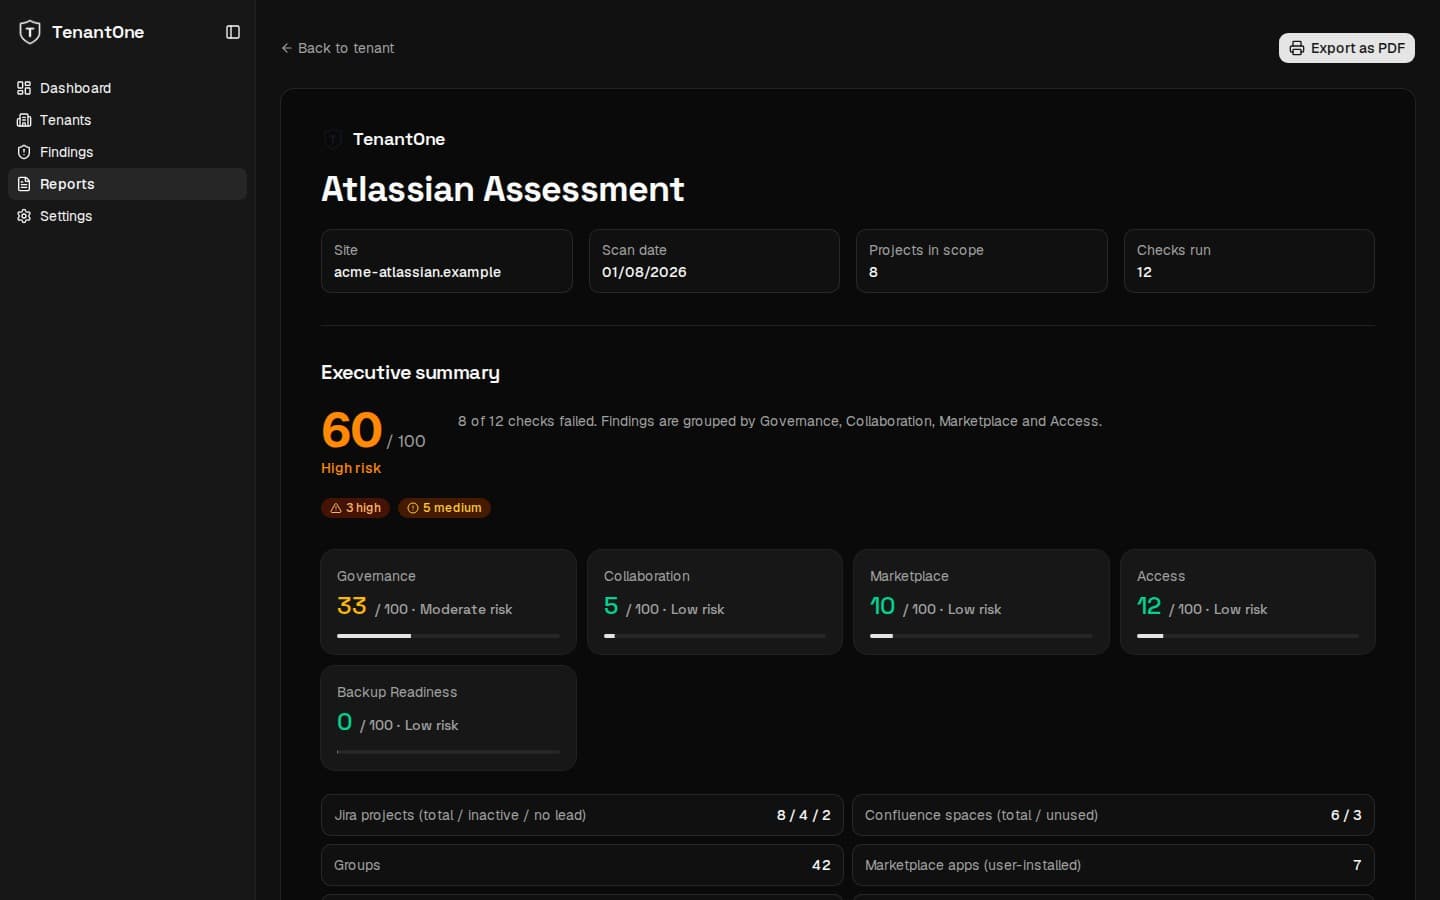
Task: Click the Marketplace progress bar
Action: click(981, 636)
